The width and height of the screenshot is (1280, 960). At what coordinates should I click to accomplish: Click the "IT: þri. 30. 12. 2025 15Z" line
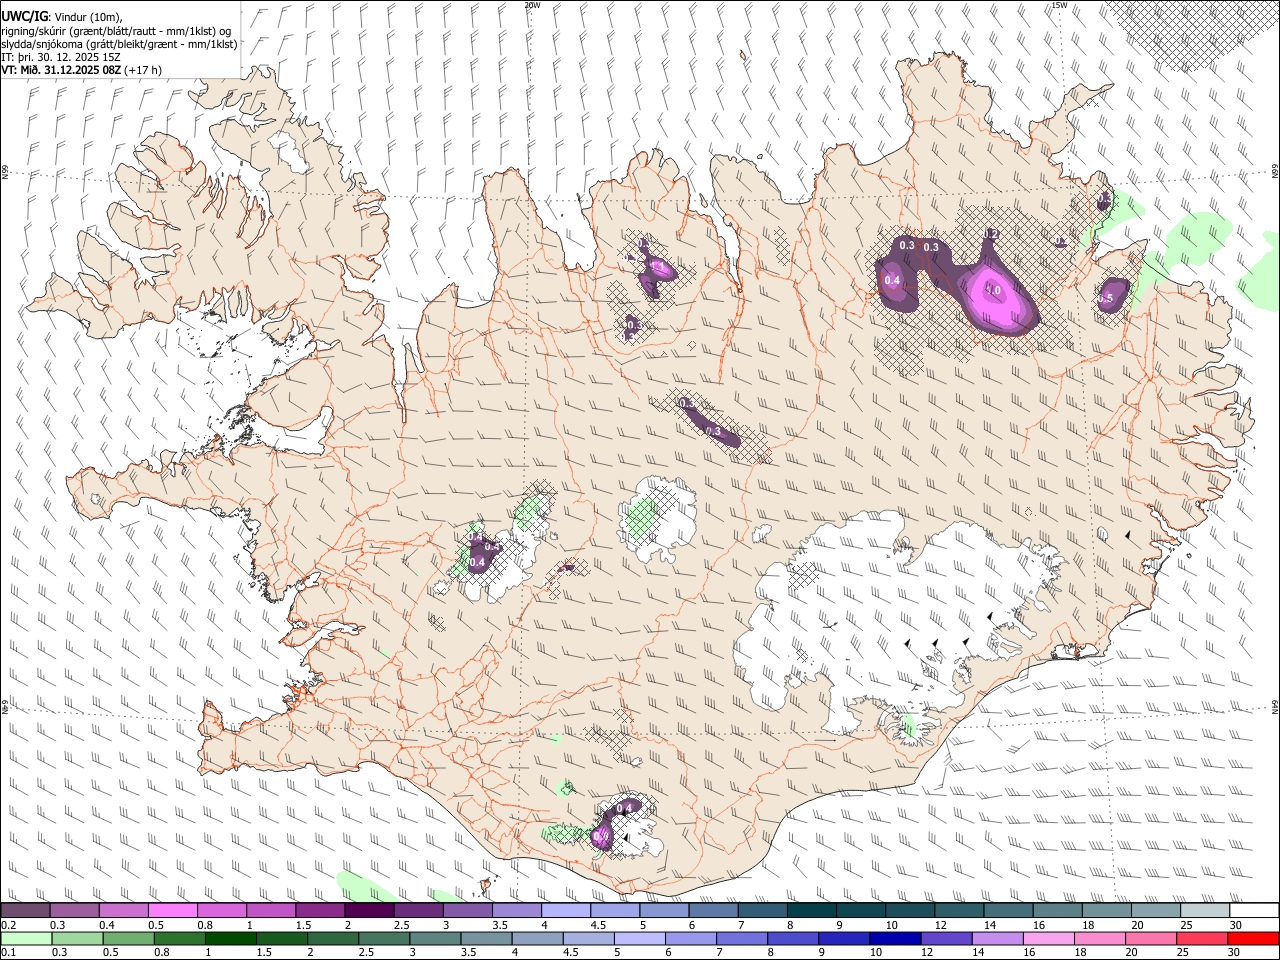point(61,57)
